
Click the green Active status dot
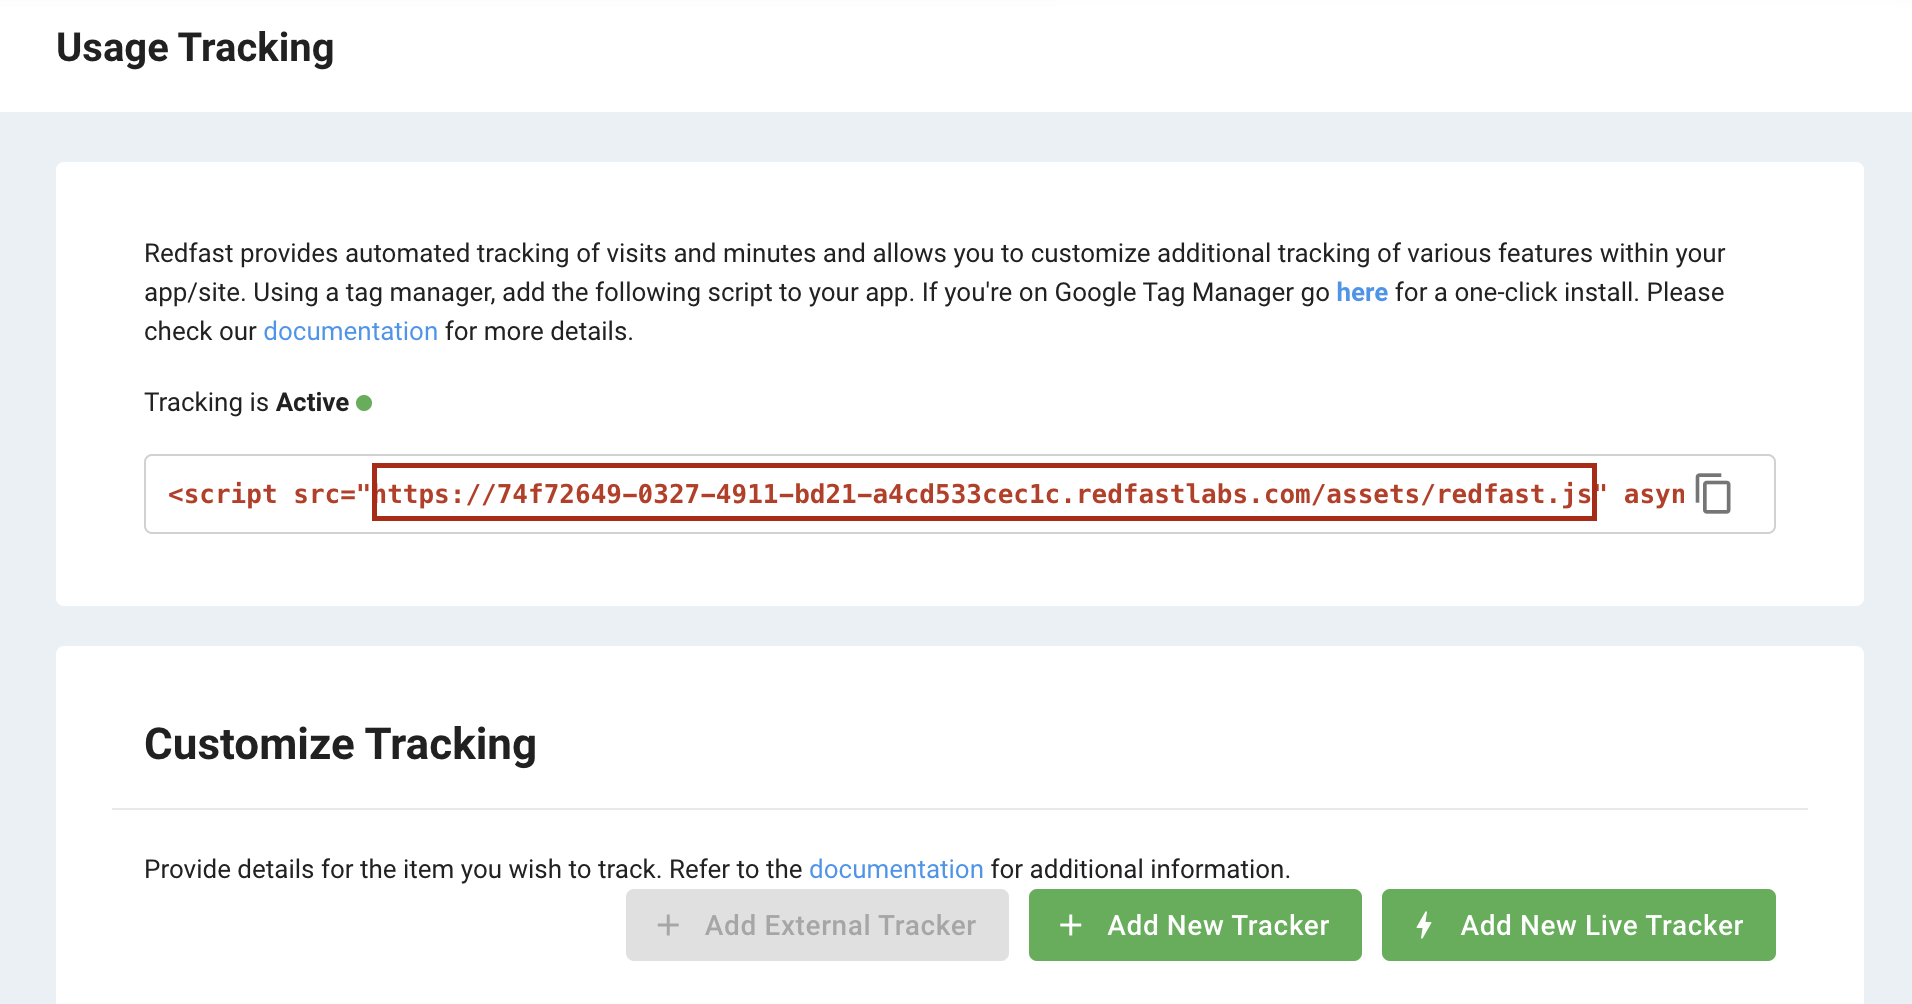tap(364, 403)
